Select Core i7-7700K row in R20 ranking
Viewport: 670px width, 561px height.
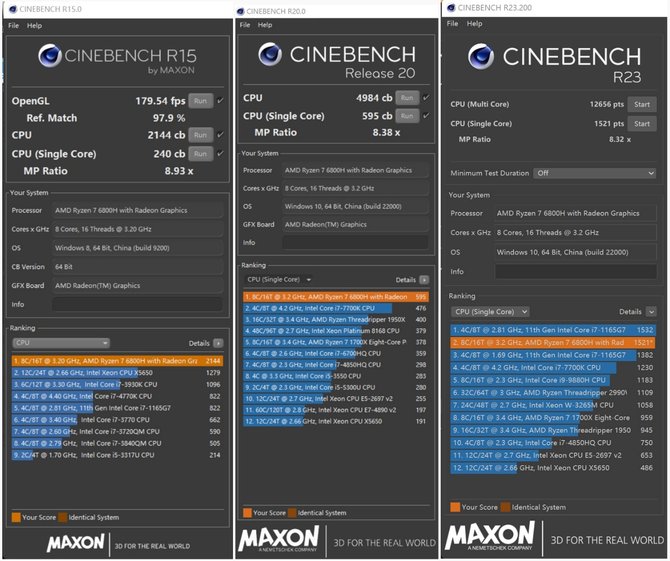[336, 308]
